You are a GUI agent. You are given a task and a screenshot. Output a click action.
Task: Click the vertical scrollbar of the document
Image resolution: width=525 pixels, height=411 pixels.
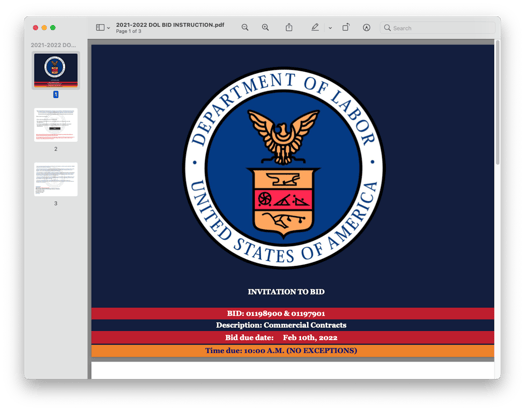(498, 102)
